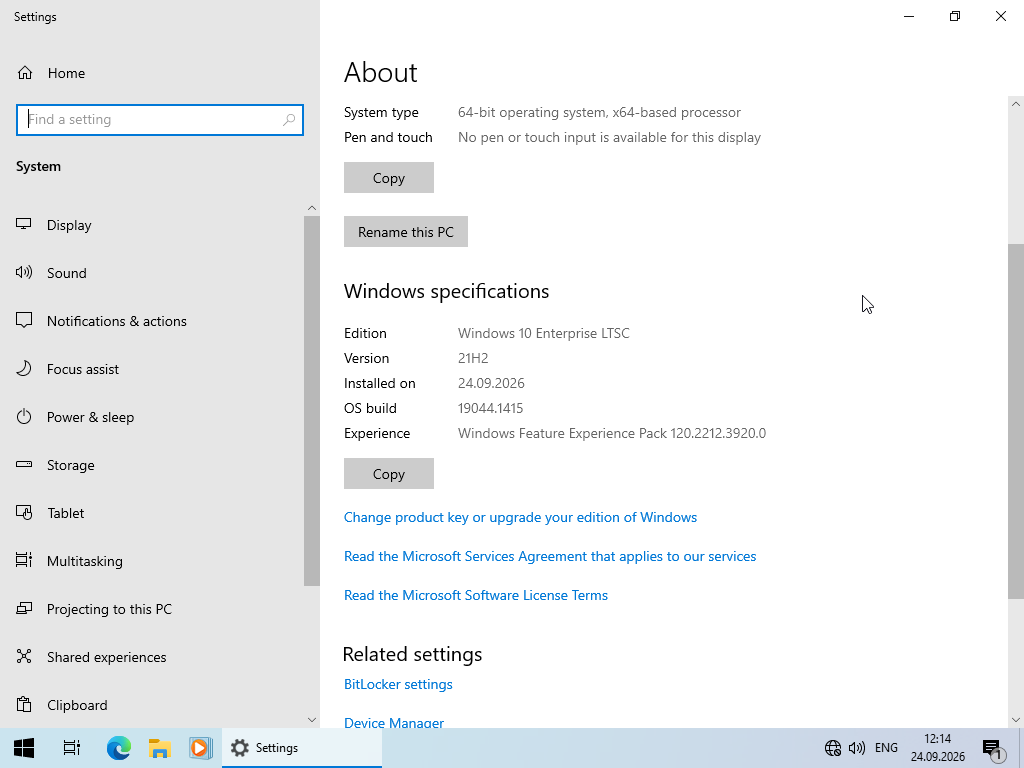Click the volume speaker tray icon
1024x768 pixels.
pyautogui.click(x=857, y=748)
